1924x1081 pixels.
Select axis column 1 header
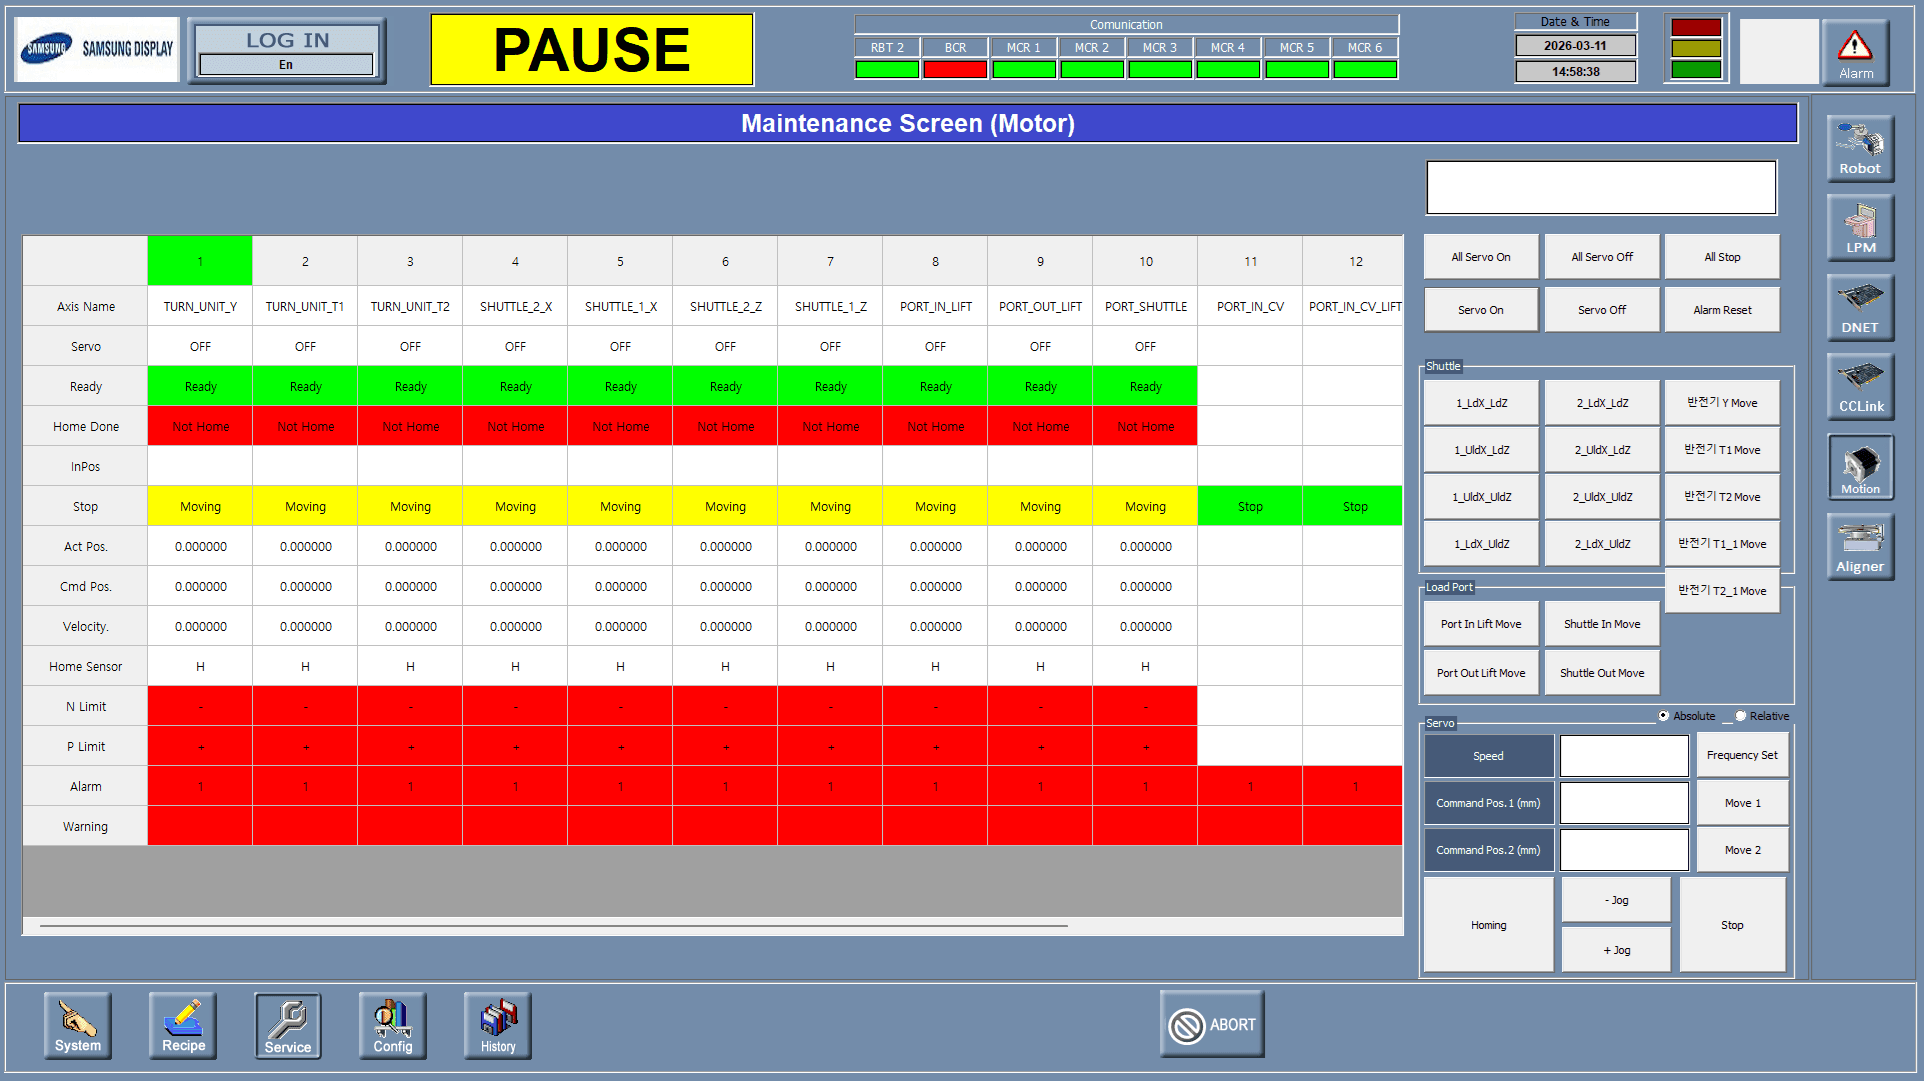[200, 261]
